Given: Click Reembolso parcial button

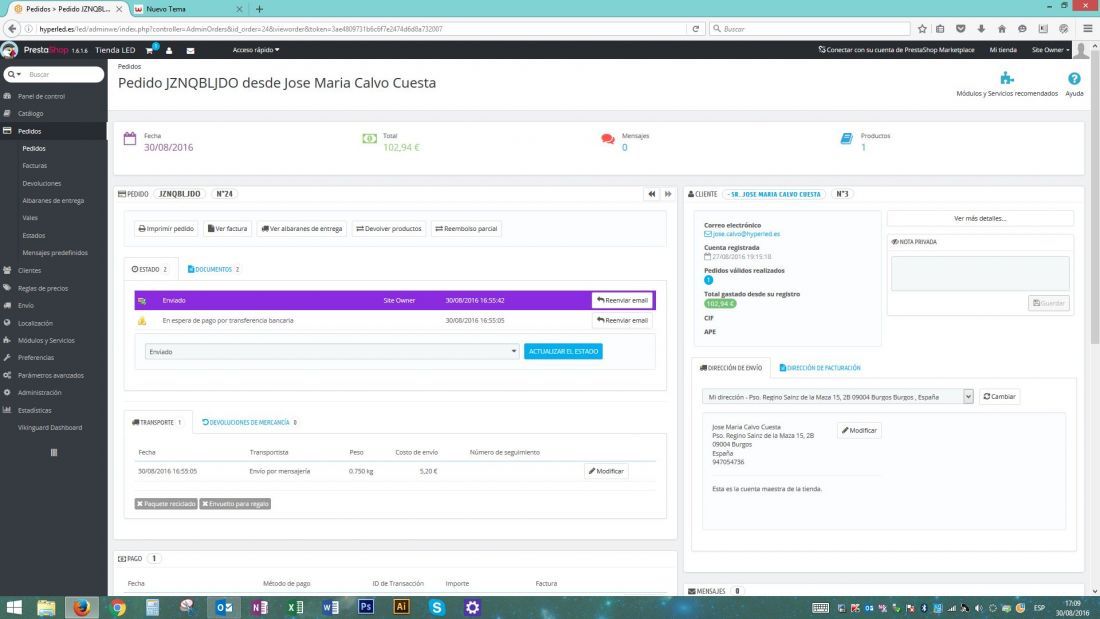Looking at the screenshot, I should point(466,229).
